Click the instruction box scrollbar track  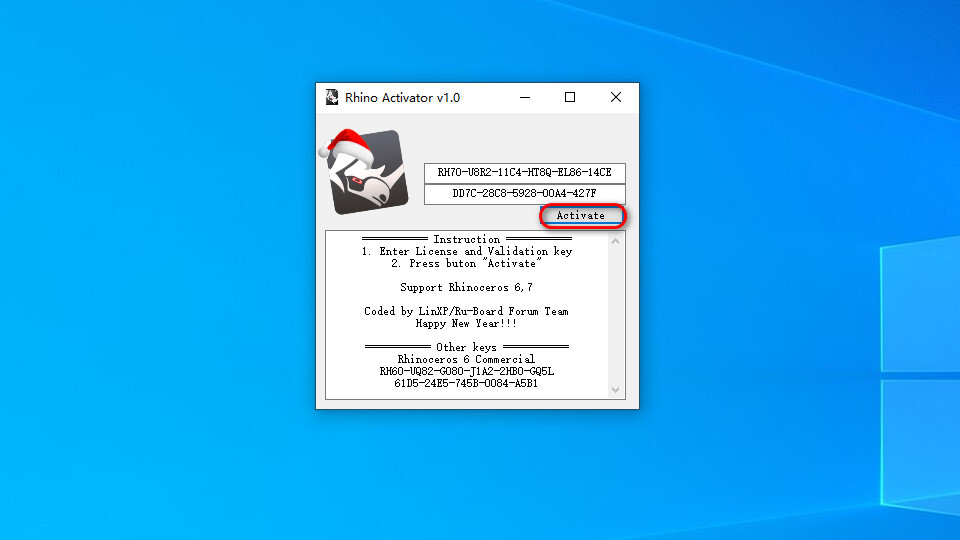pos(616,315)
